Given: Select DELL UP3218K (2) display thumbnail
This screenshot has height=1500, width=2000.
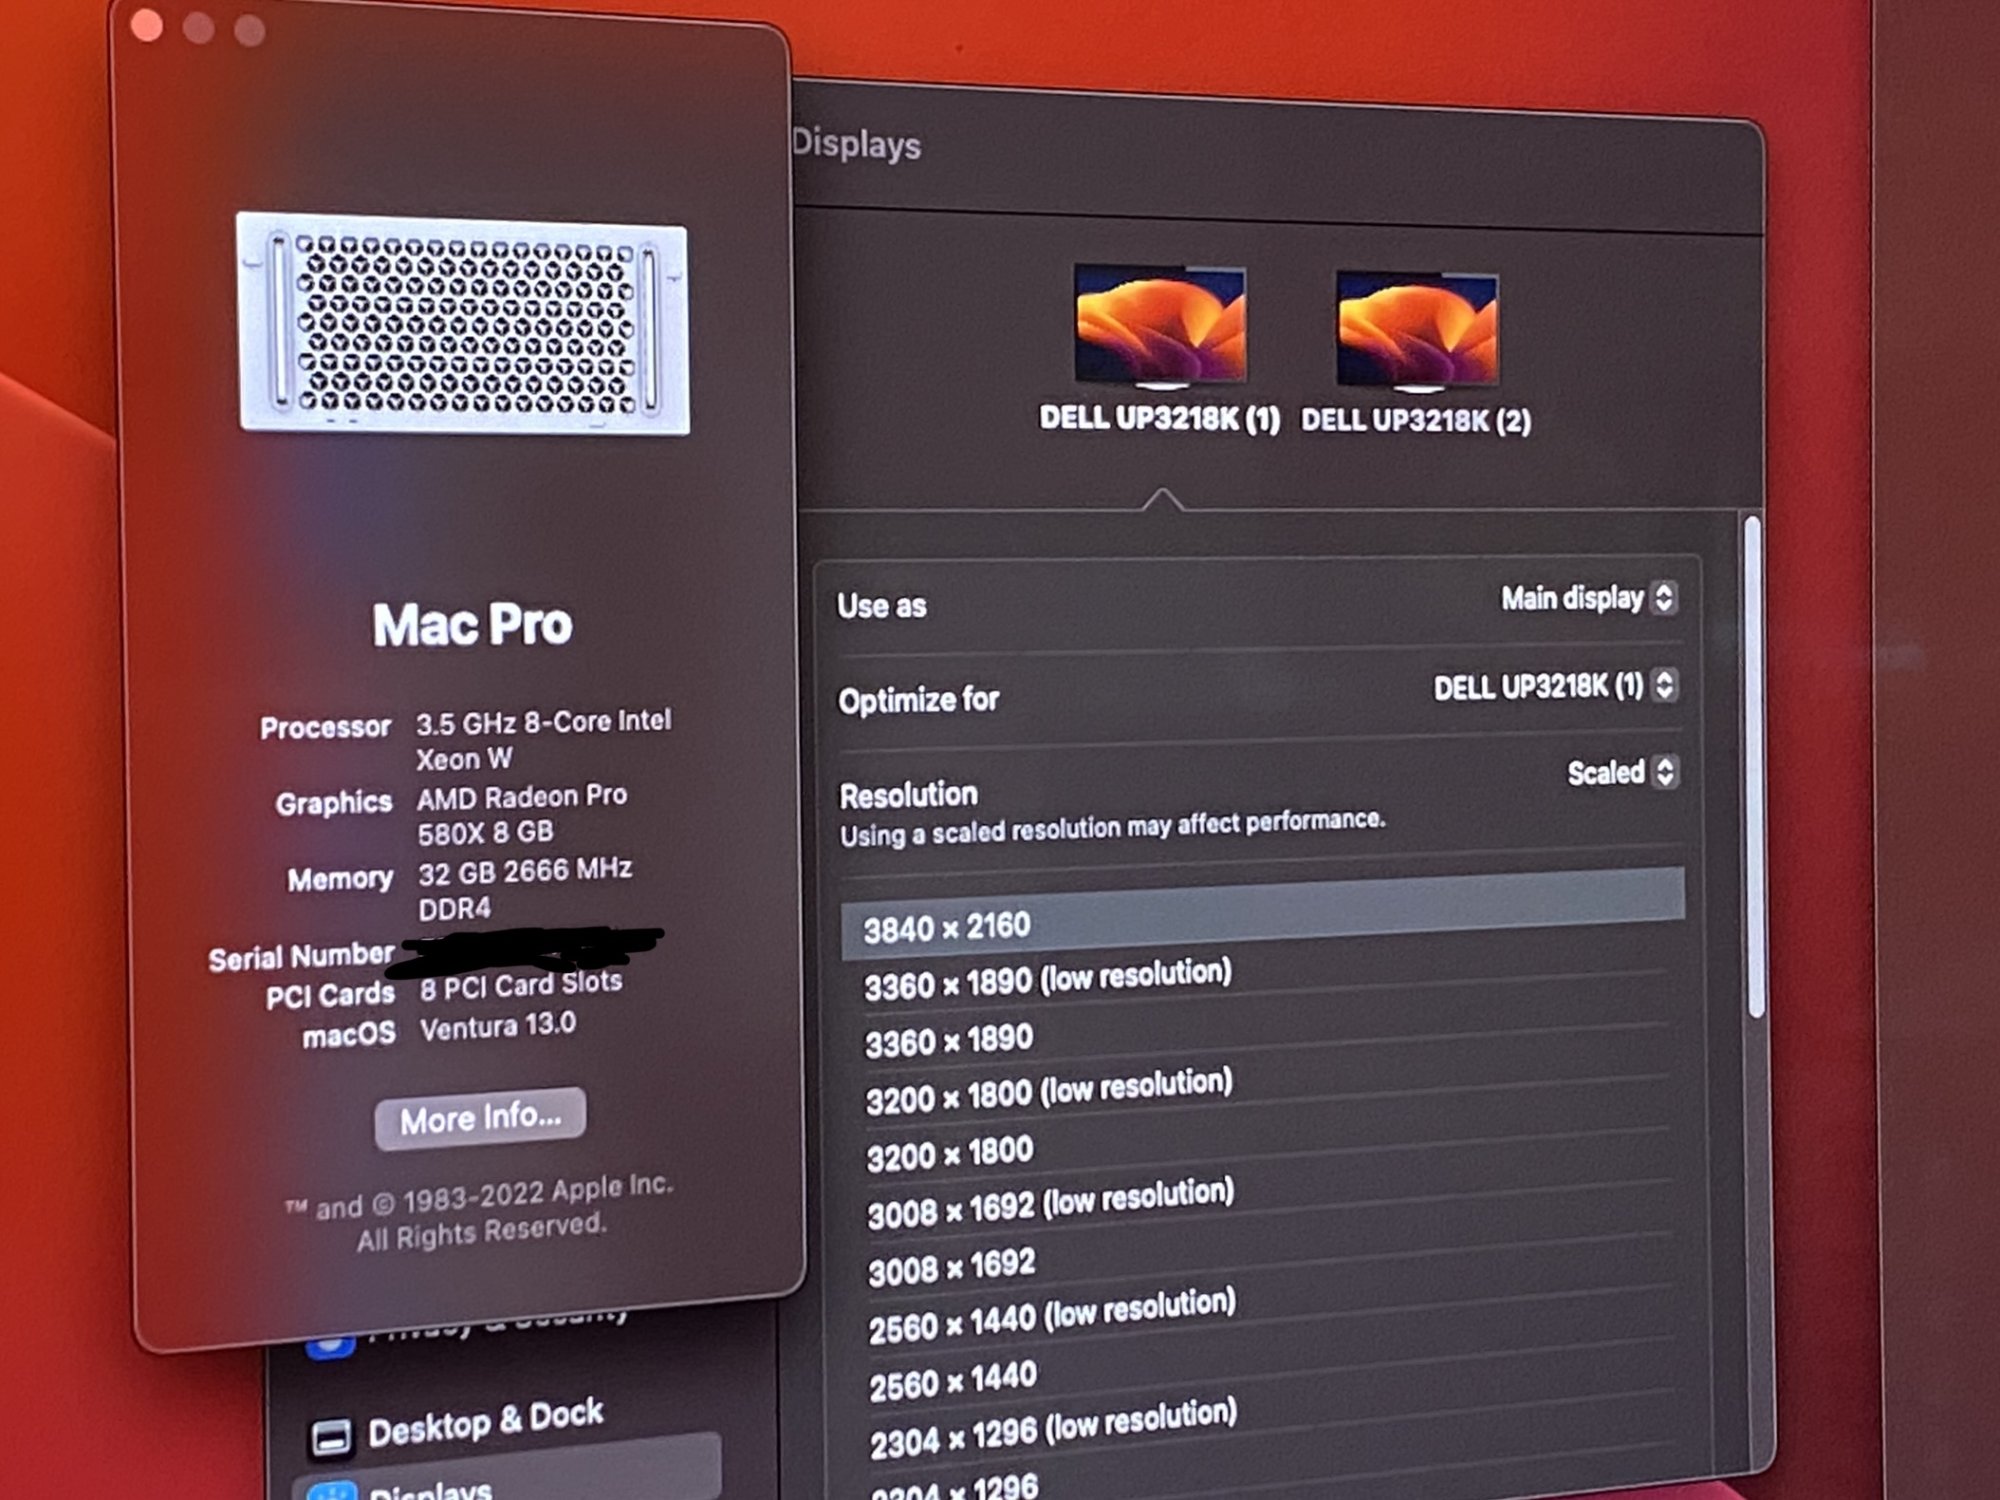Looking at the screenshot, I should (1417, 330).
